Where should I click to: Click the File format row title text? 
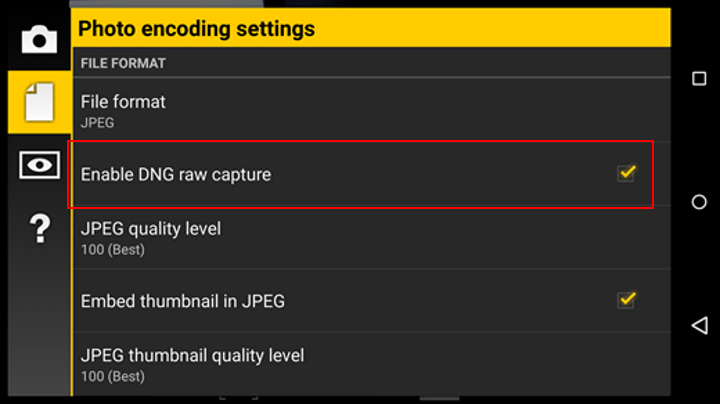pyautogui.click(x=123, y=102)
